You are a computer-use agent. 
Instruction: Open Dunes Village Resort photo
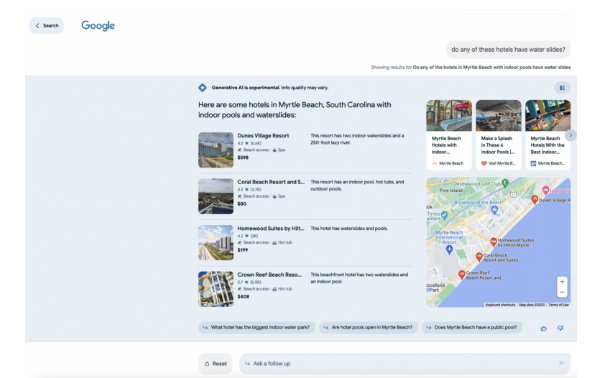pyautogui.click(x=216, y=150)
